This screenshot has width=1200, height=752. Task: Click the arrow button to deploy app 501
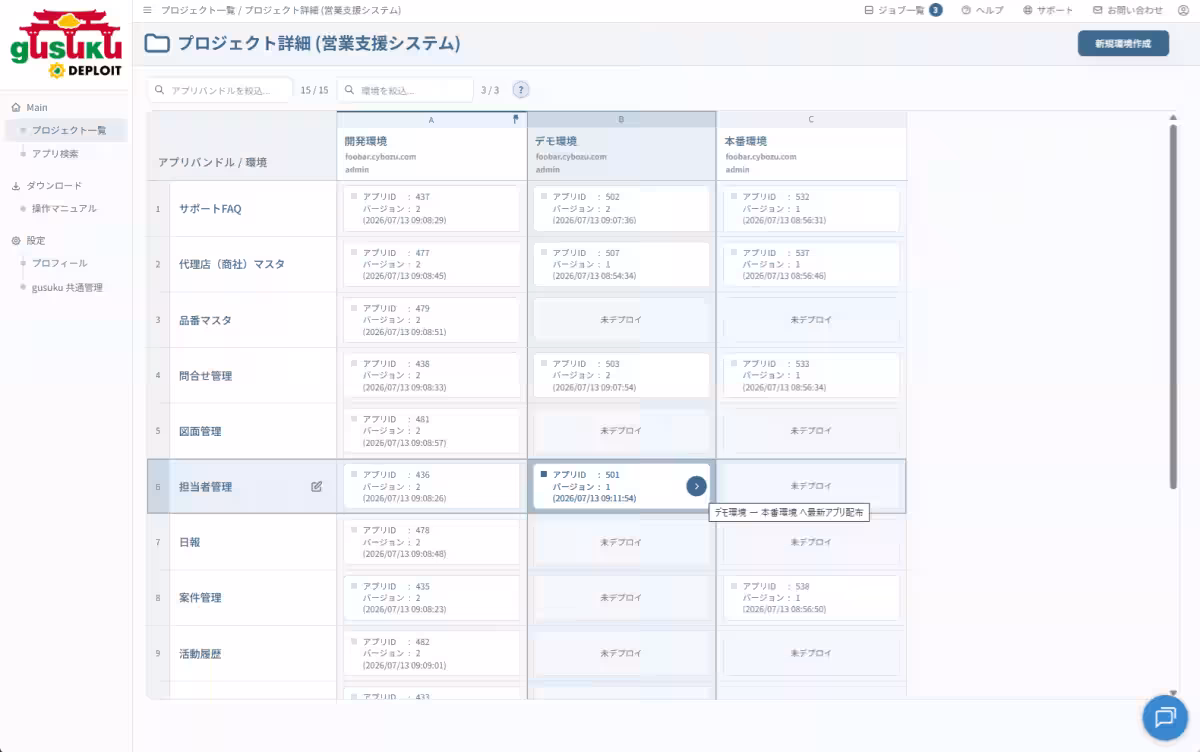tap(697, 486)
